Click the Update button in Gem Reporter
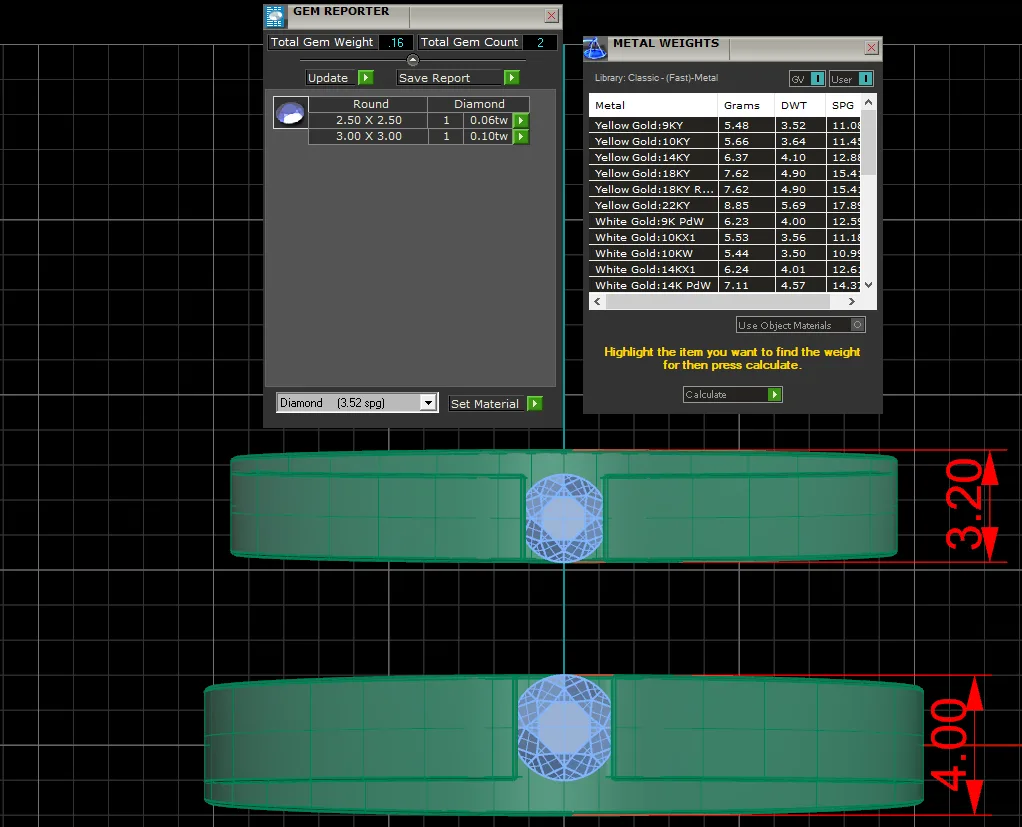Viewport: 1022px width, 827px height. pos(340,78)
